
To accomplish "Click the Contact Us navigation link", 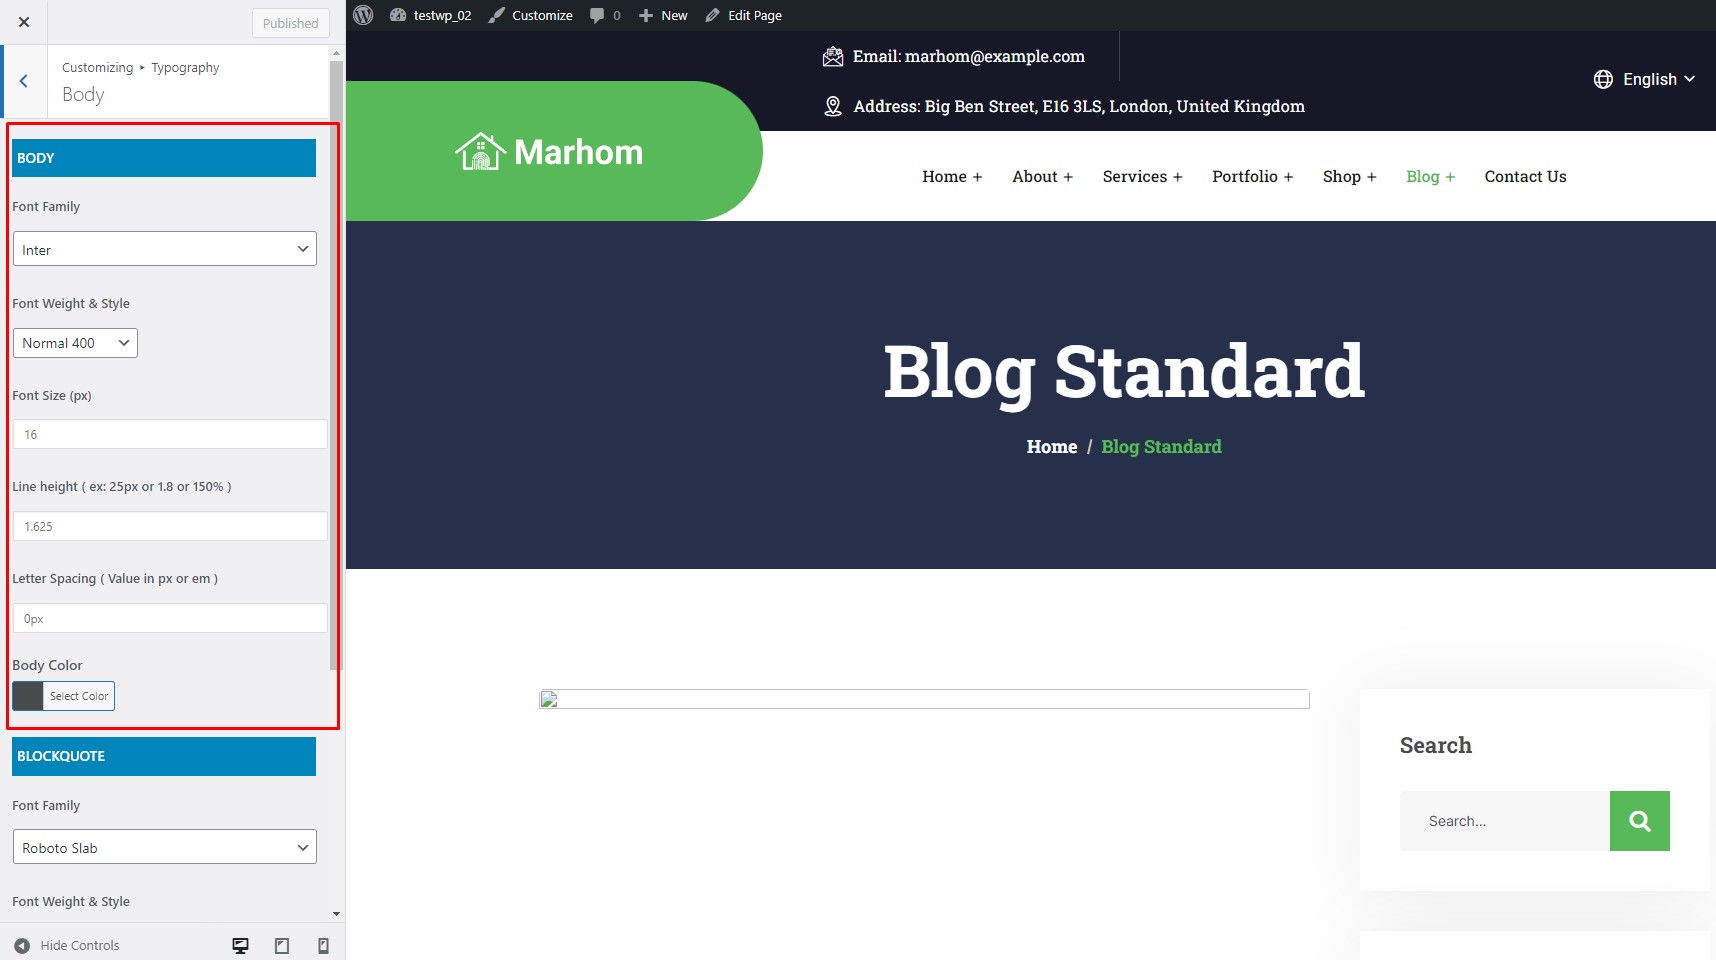I will pos(1525,176).
